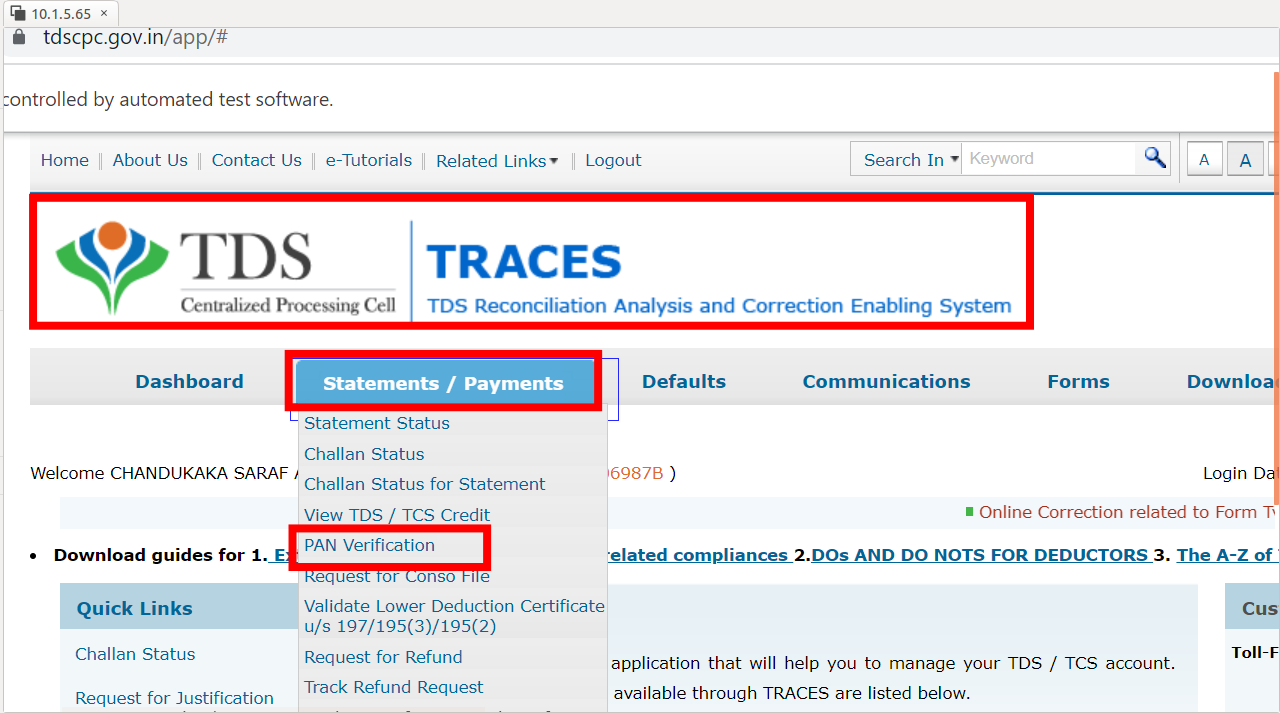The image size is (1280, 713).
Task: Click the TDS Centralized Processing Cell logo
Action: click(226, 267)
